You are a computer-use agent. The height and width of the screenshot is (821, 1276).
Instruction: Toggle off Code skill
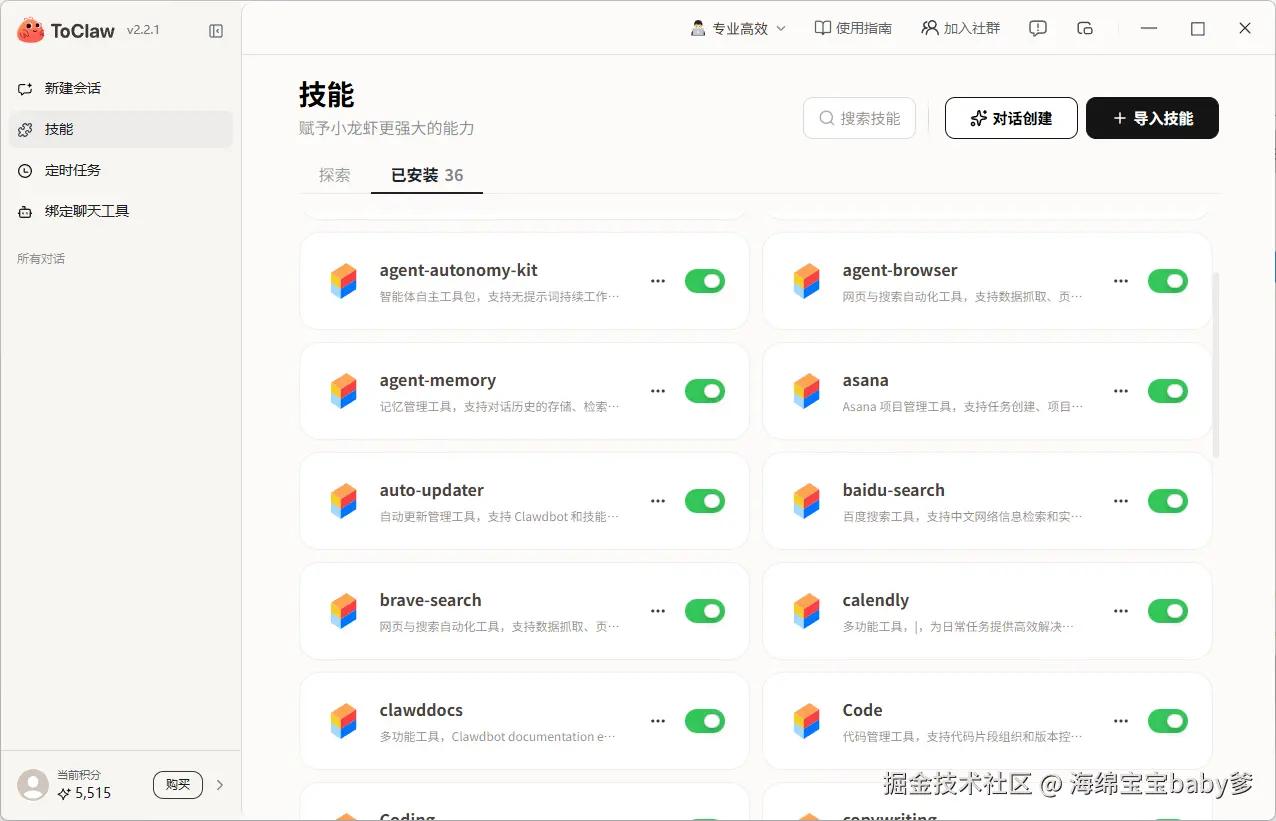click(1168, 721)
